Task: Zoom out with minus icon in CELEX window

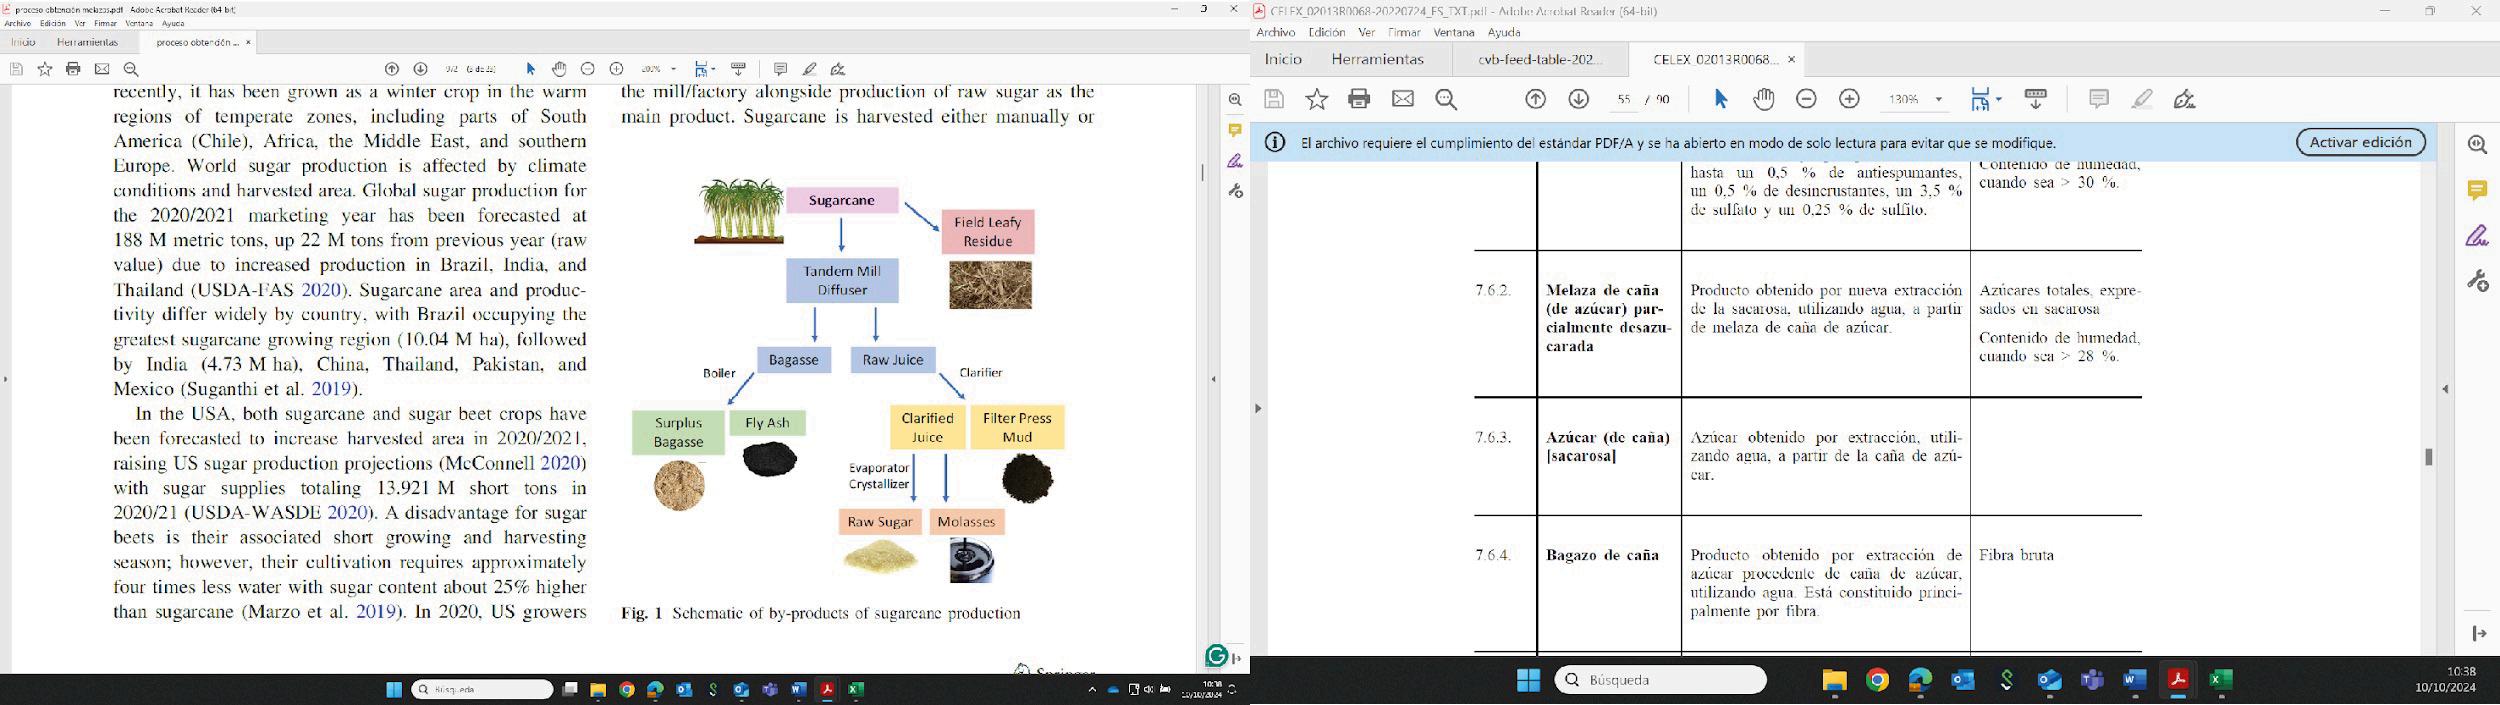Action: pos(1806,99)
